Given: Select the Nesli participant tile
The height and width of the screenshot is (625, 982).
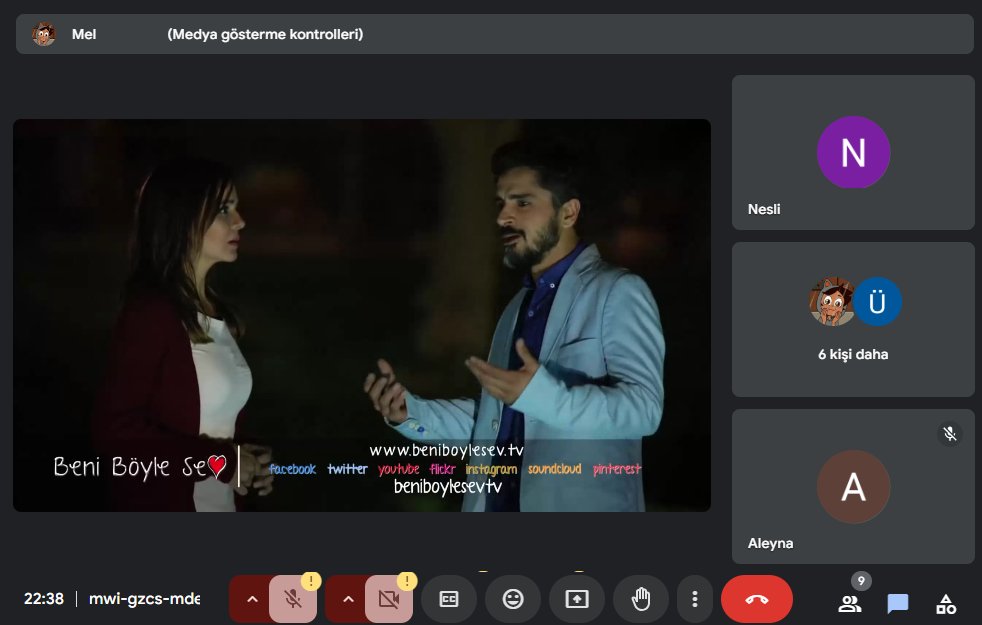Looking at the screenshot, I should click(853, 152).
